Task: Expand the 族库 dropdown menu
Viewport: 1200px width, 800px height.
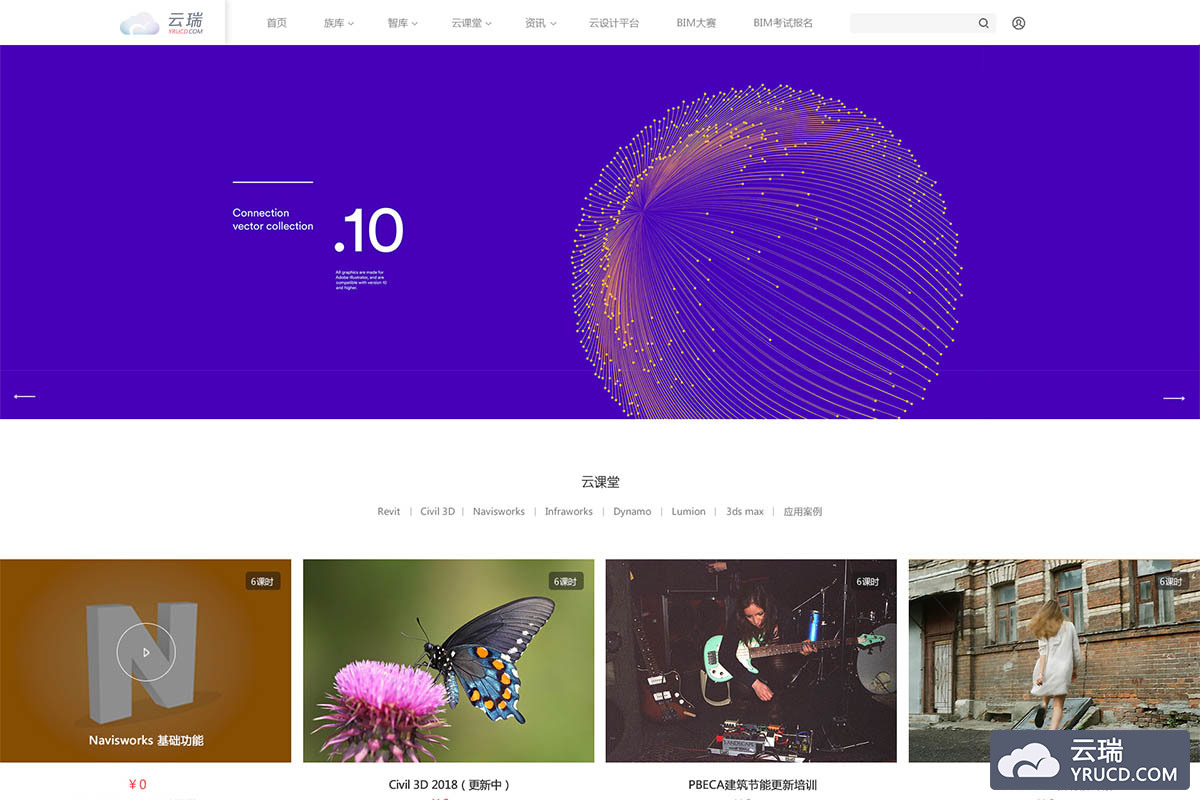Action: pos(338,23)
